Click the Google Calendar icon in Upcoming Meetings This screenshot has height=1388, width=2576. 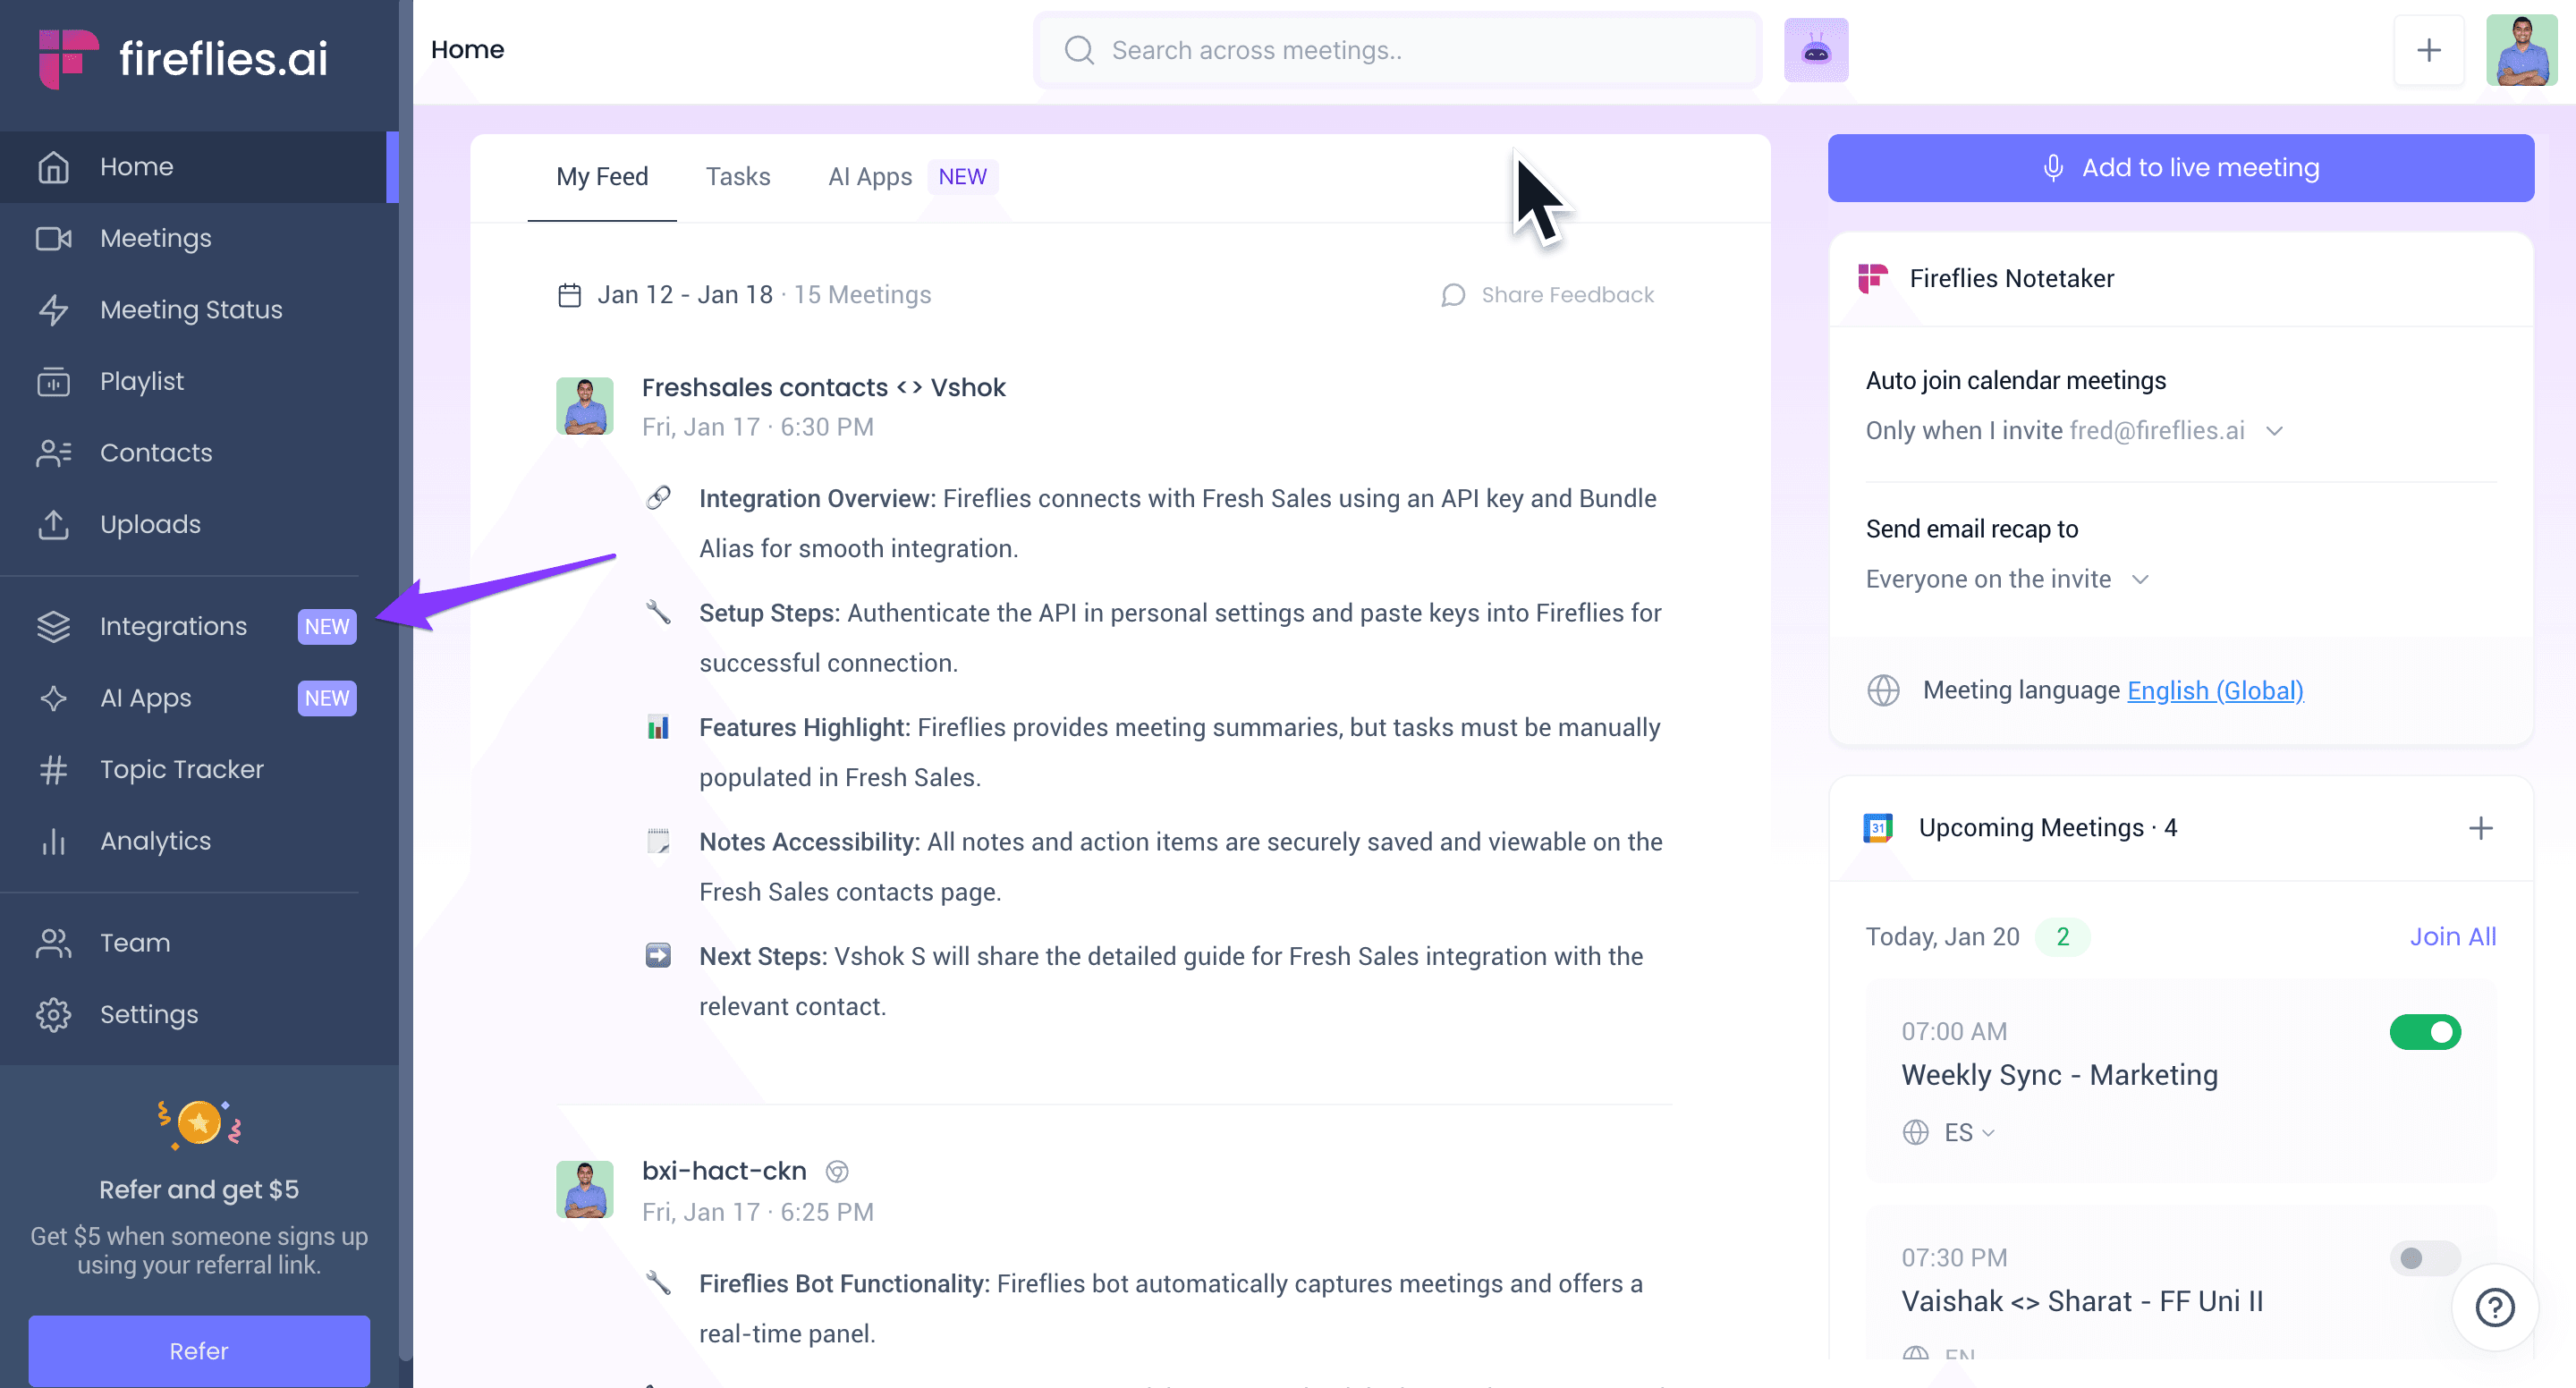(1878, 828)
